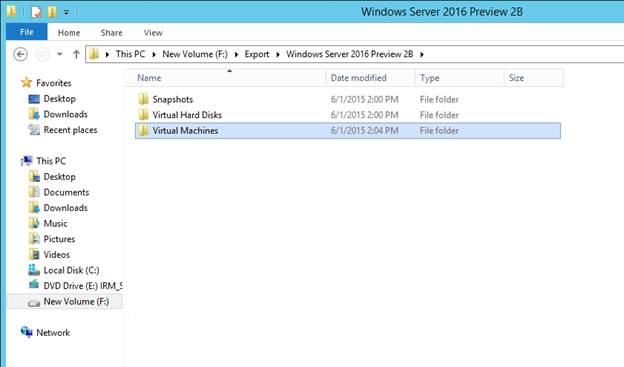Switch to the Home ribbon tab

69,33
